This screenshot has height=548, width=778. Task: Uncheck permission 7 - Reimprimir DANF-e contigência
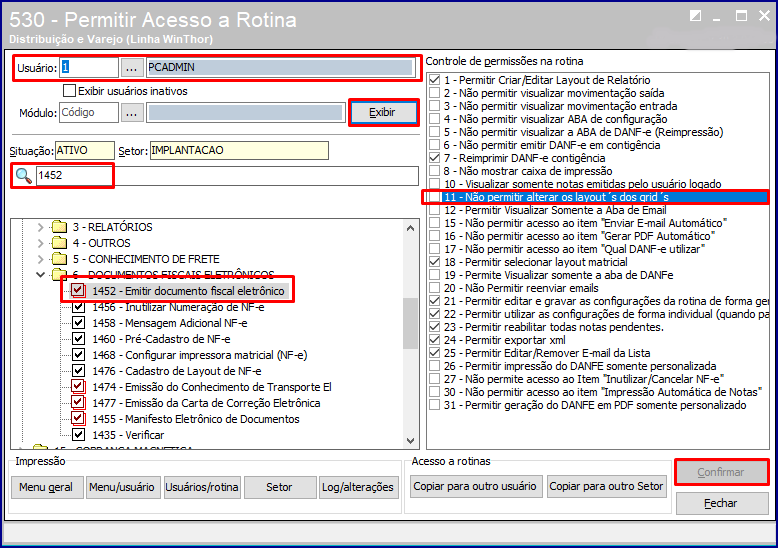coord(435,158)
